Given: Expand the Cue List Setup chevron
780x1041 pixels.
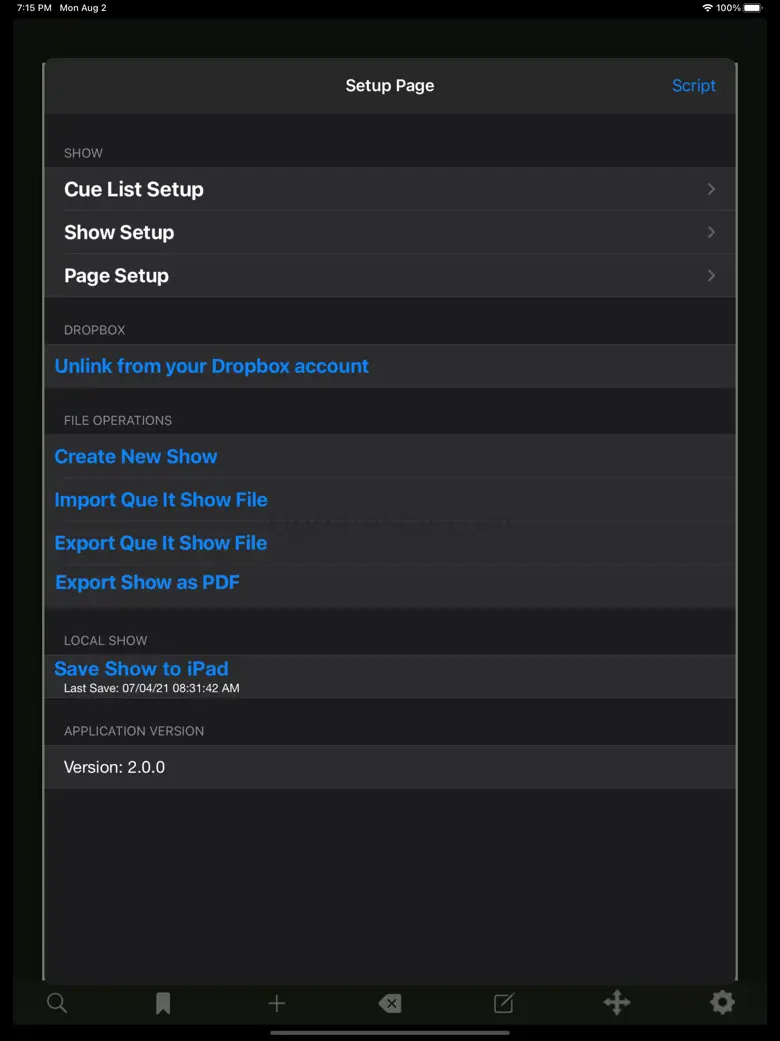Looking at the screenshot, I should [x=711, y=189].
